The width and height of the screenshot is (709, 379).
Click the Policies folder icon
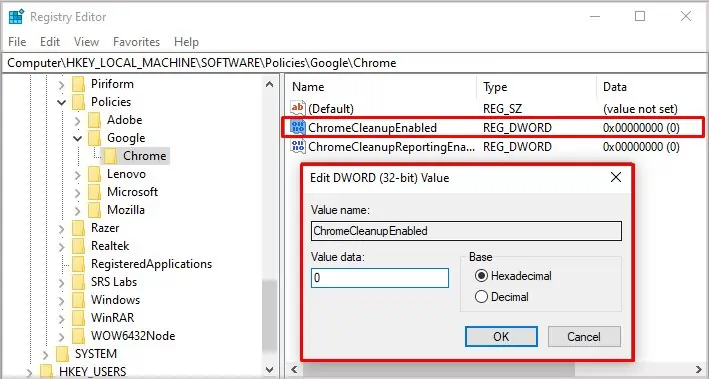tap(79, 102)
